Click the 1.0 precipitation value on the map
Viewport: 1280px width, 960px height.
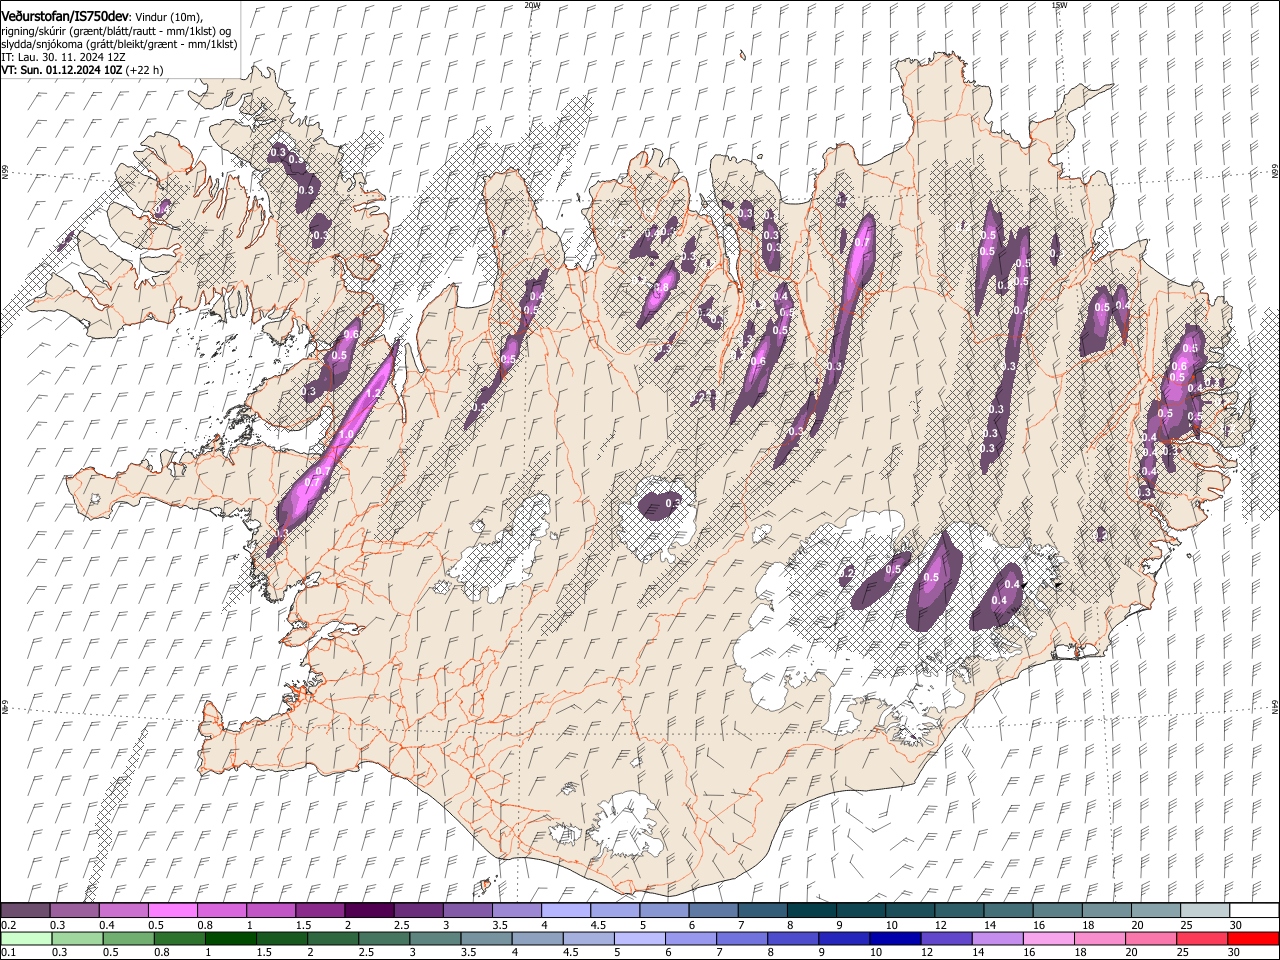pyautogui.click(x=346, y=435)
